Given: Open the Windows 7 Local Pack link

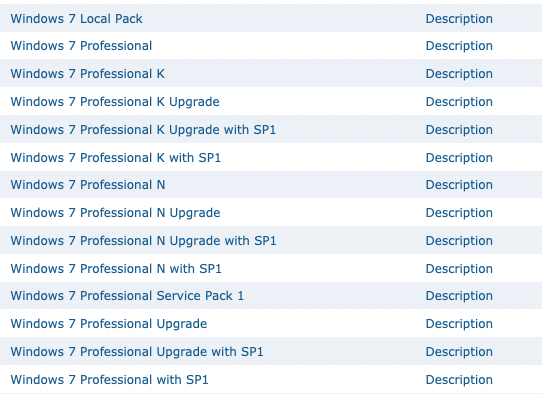Looking at the screenshot, I should click(76, 19).
